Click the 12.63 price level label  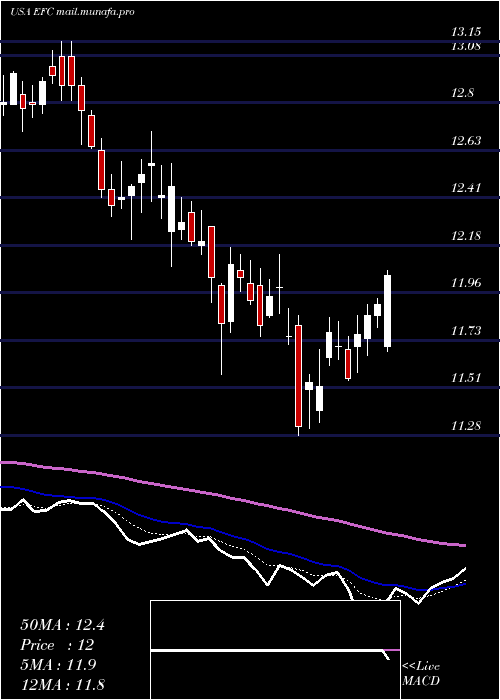click(466, 141)
